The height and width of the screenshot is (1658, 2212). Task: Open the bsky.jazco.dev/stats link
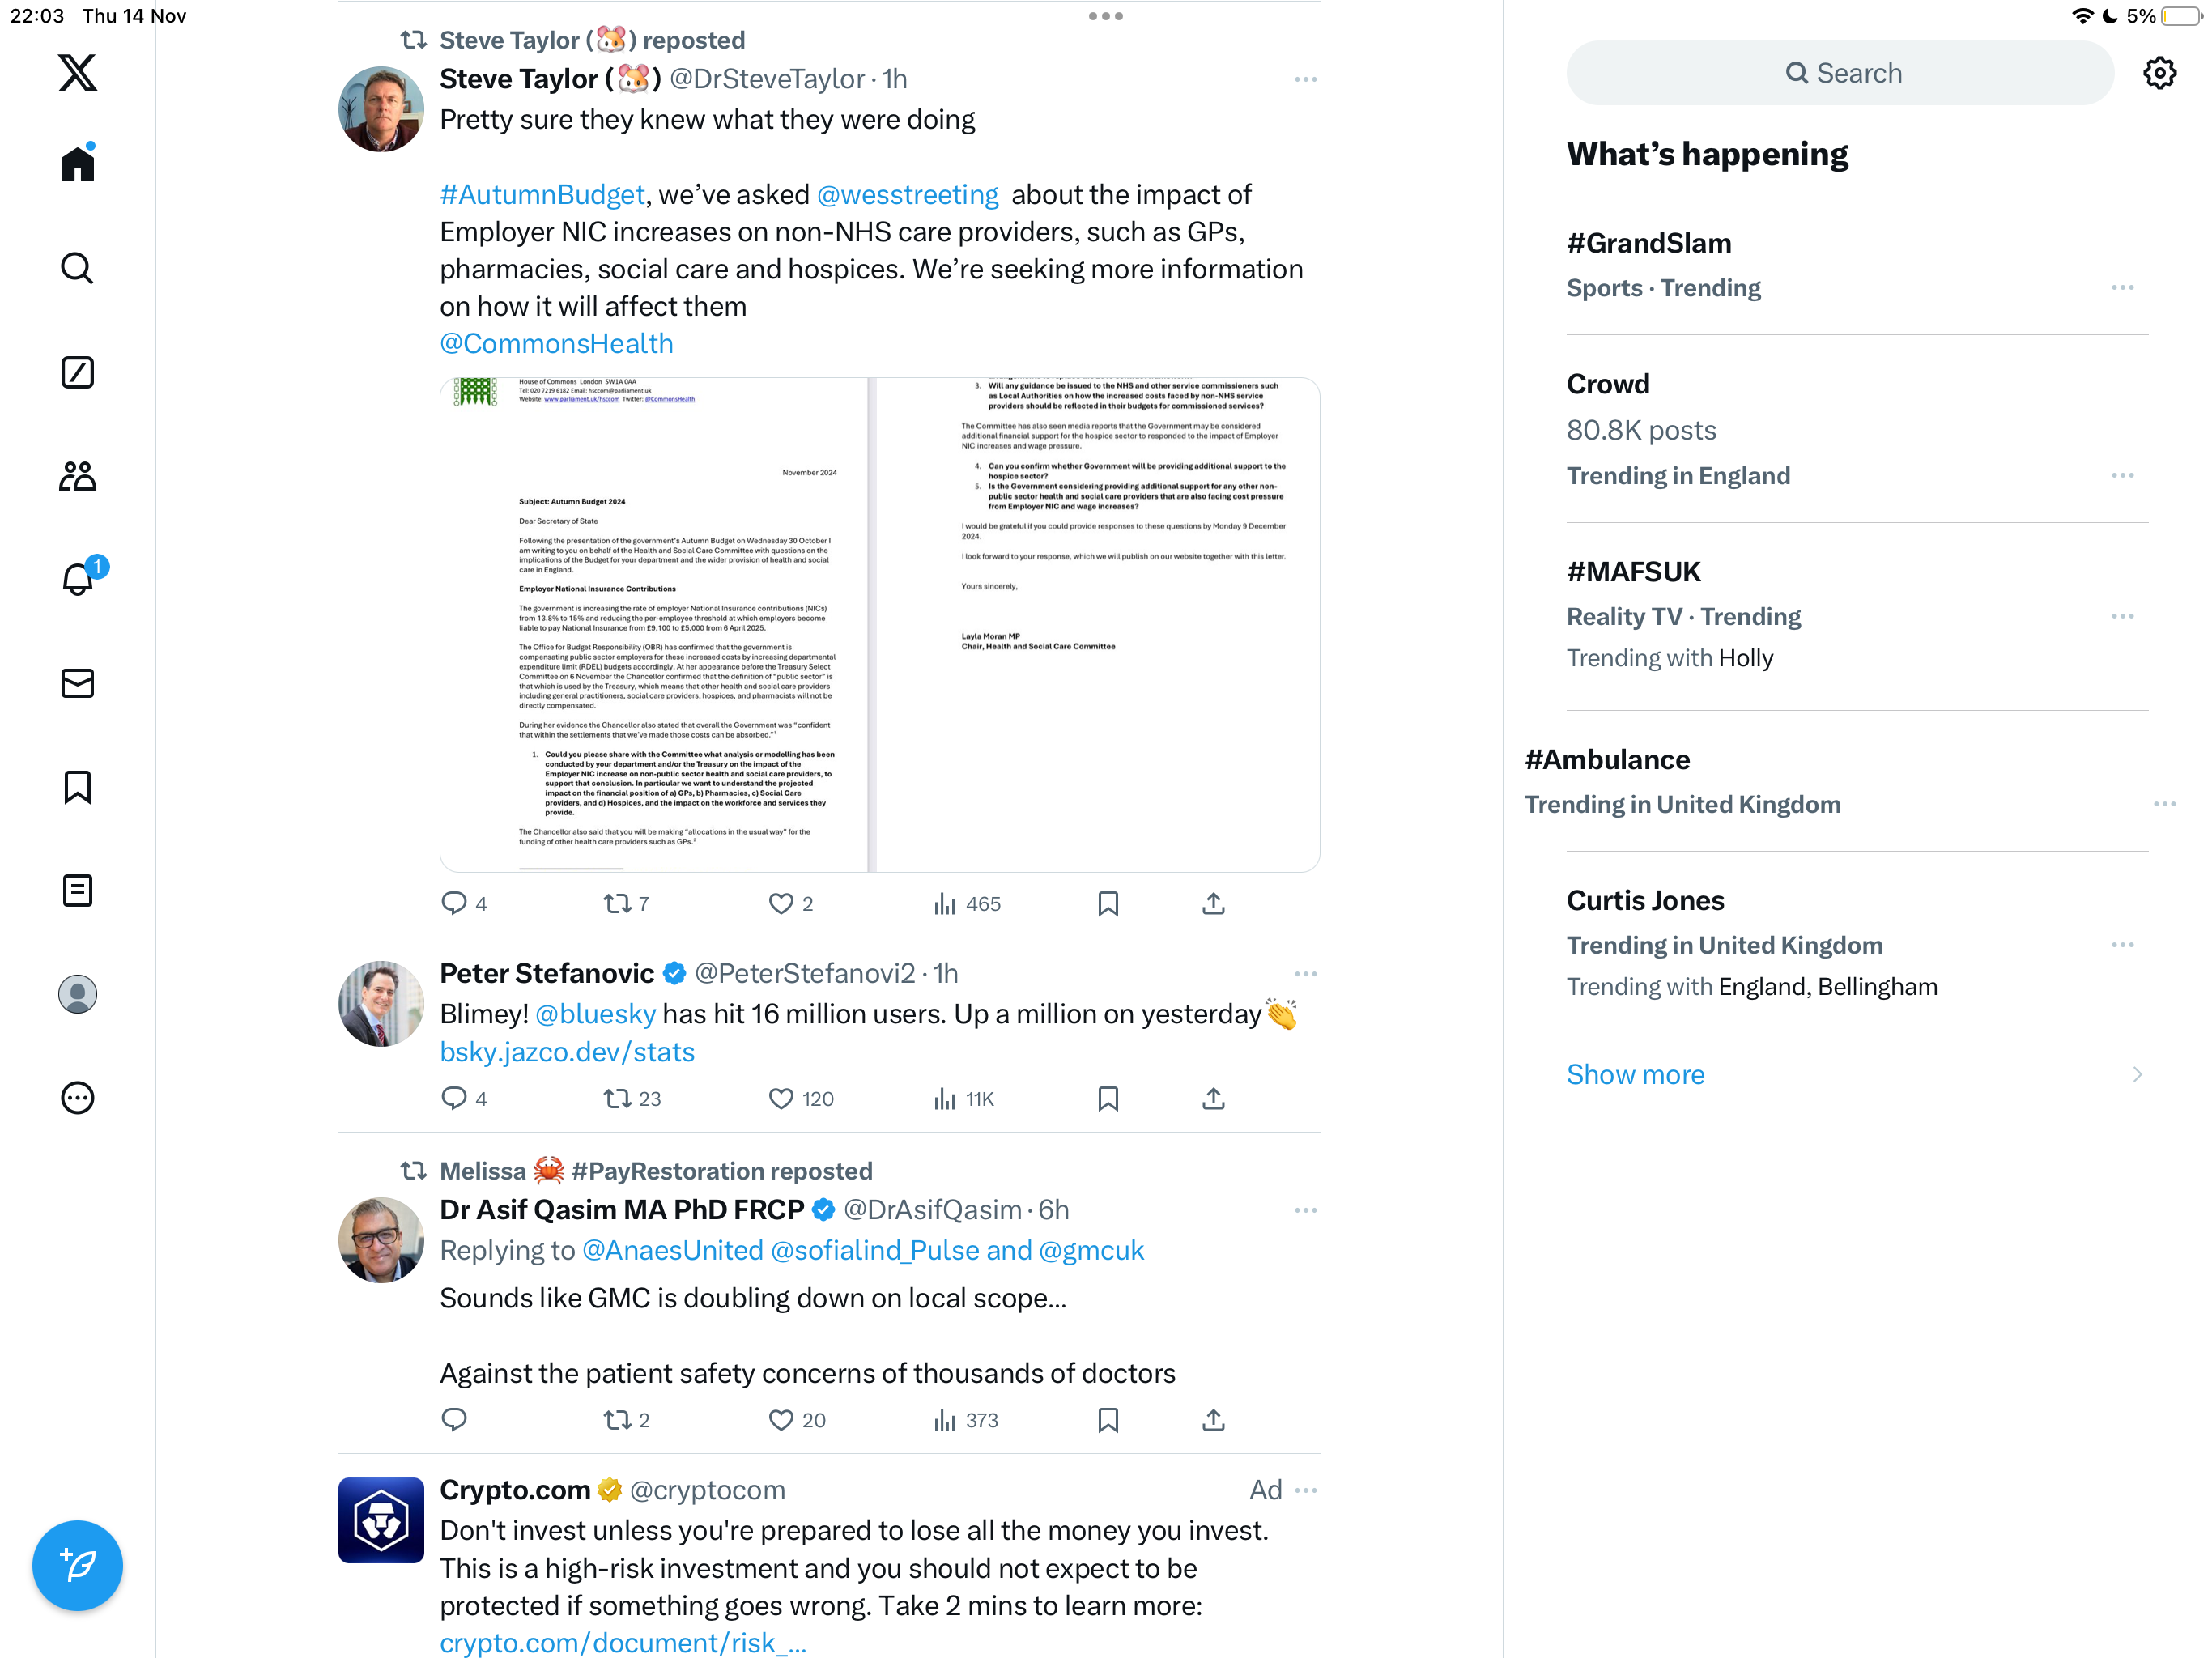[567, 1051]
